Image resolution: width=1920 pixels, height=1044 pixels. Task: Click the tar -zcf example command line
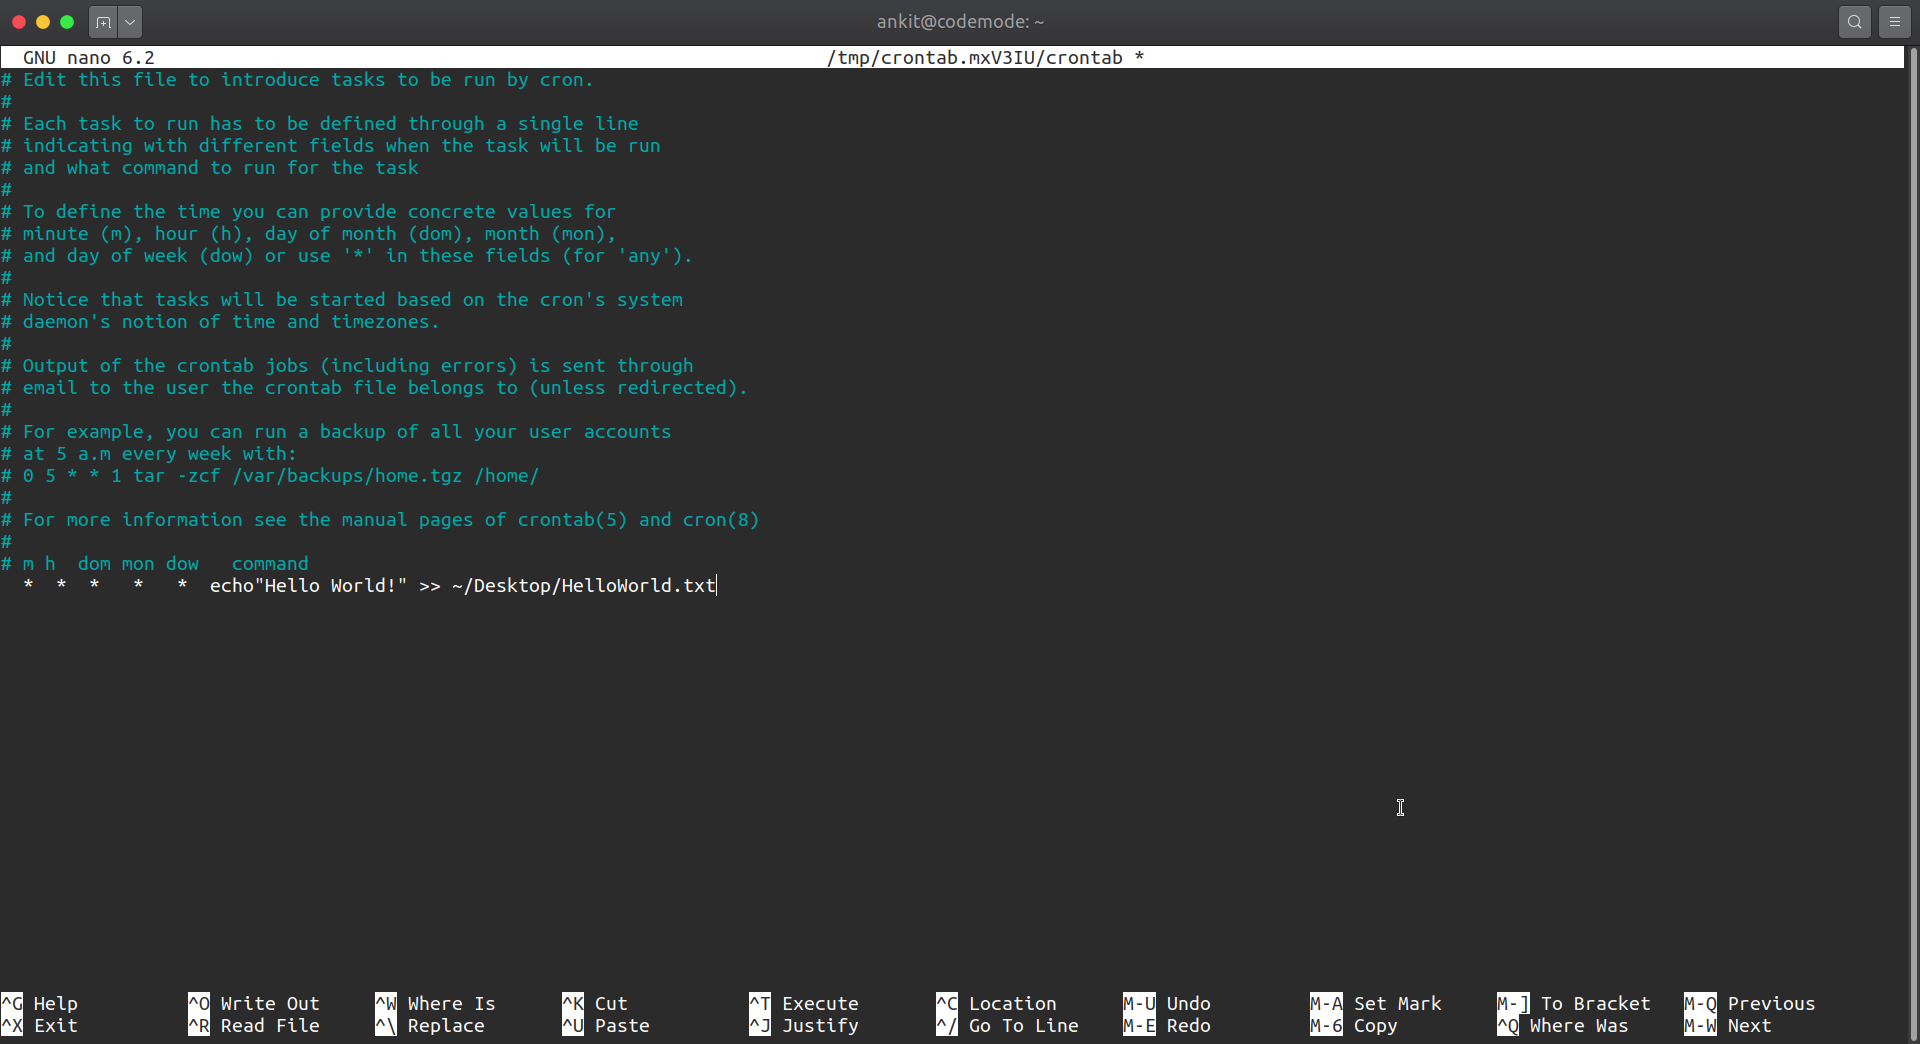(x=270, y=476)
